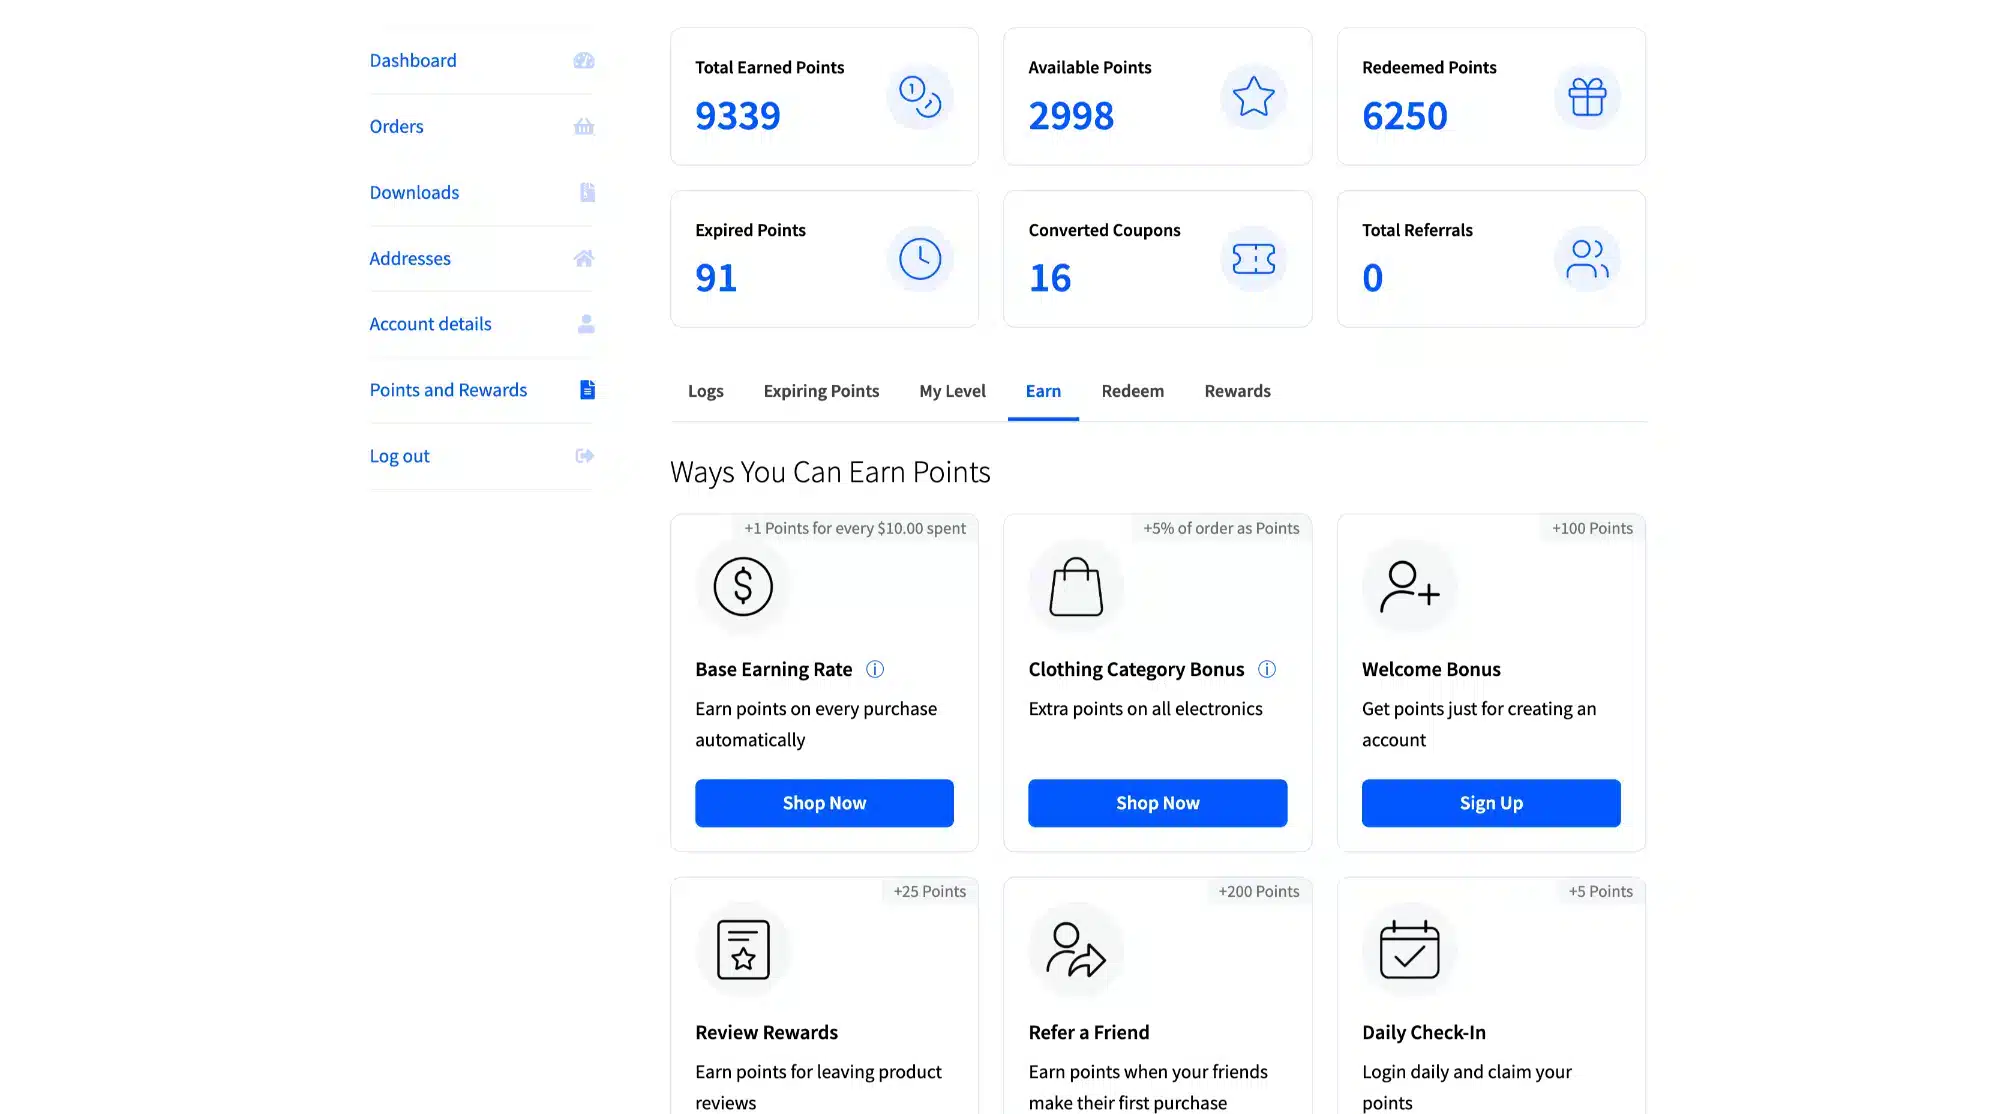Viewport: 2016px width, 1114px height.
Task: Click the Points and Rewards document icon
Action: tap(587, 390)
